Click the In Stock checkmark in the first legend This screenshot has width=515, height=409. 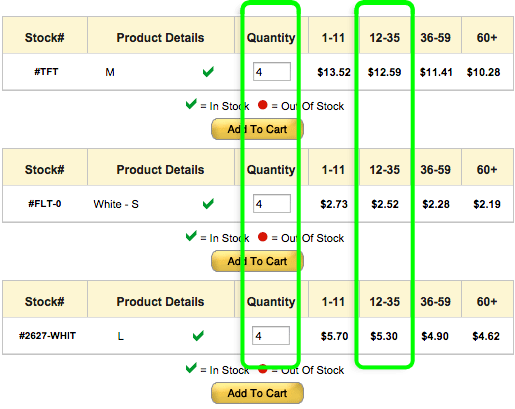tap(191, 104)
